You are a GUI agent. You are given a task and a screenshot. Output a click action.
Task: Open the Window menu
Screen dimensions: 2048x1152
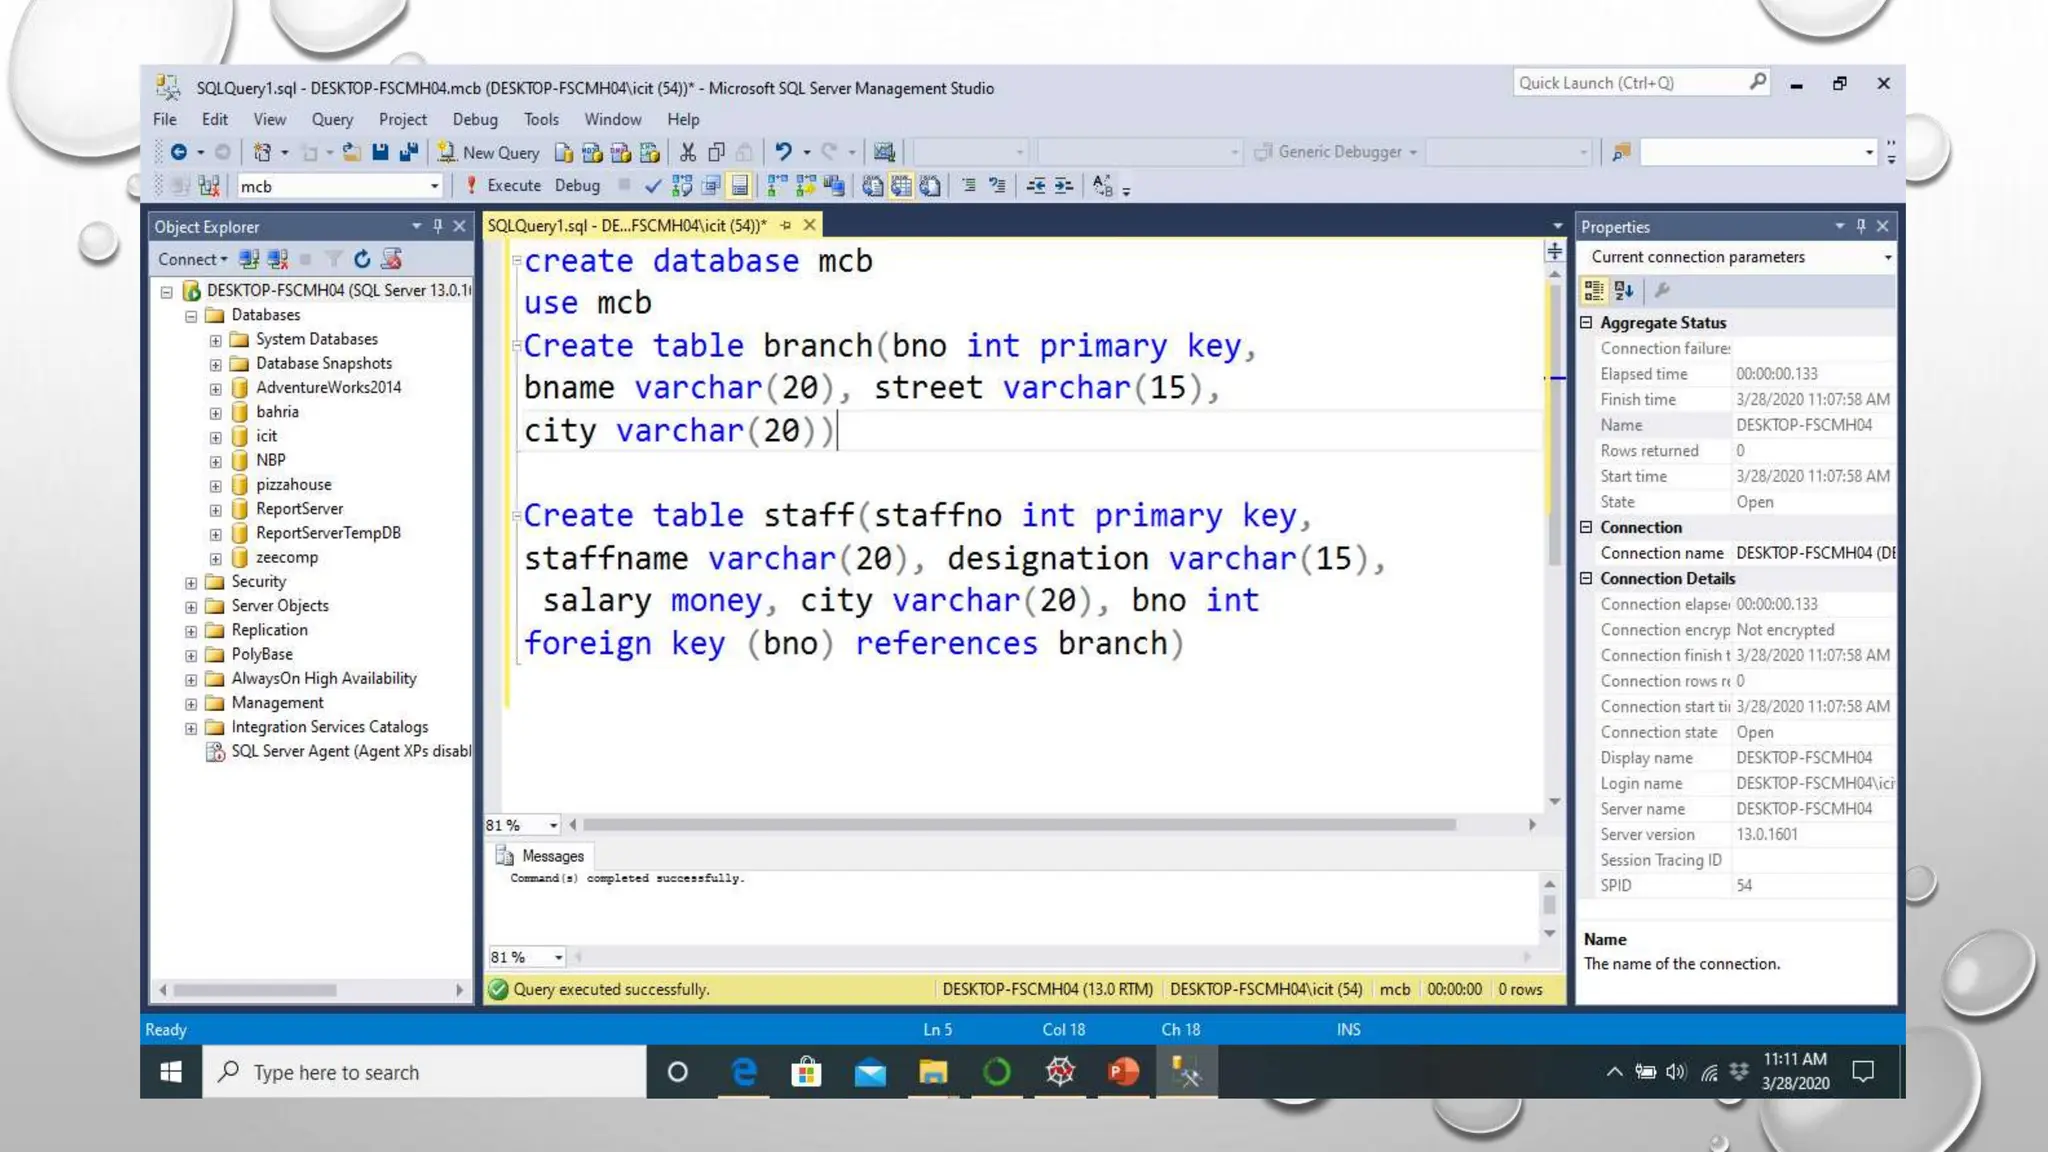coord(613,119)
